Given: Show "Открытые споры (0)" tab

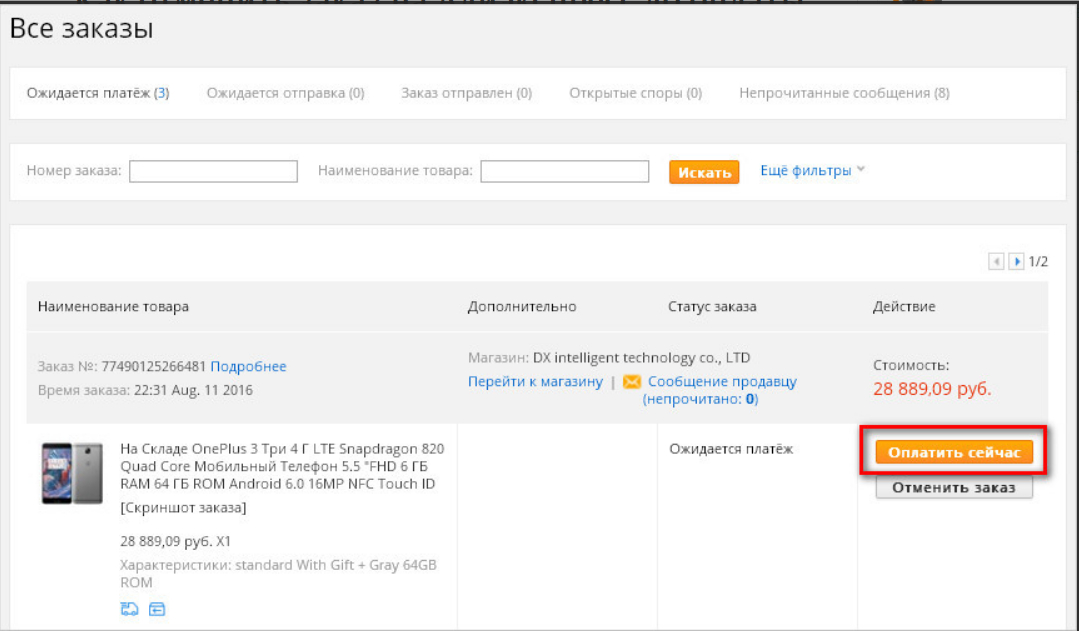Looking at the screenshot, I should pos(635,94).
